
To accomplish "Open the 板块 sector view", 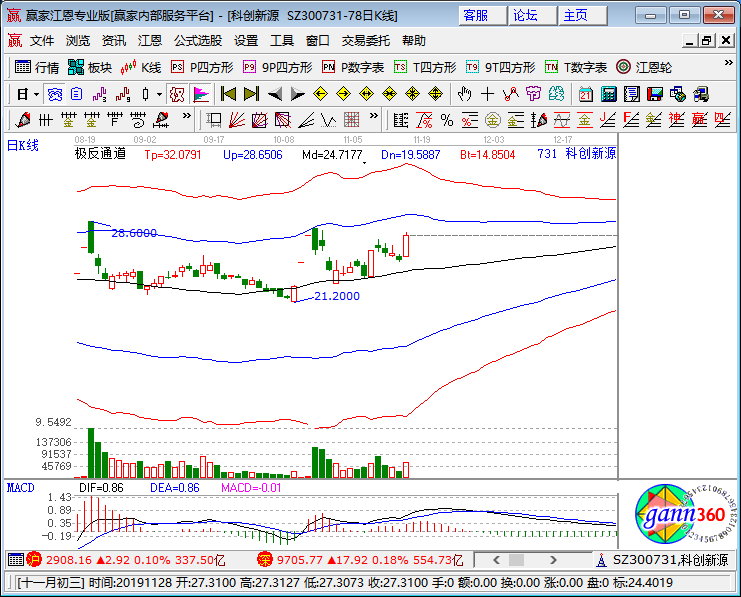I will (90, 68).
